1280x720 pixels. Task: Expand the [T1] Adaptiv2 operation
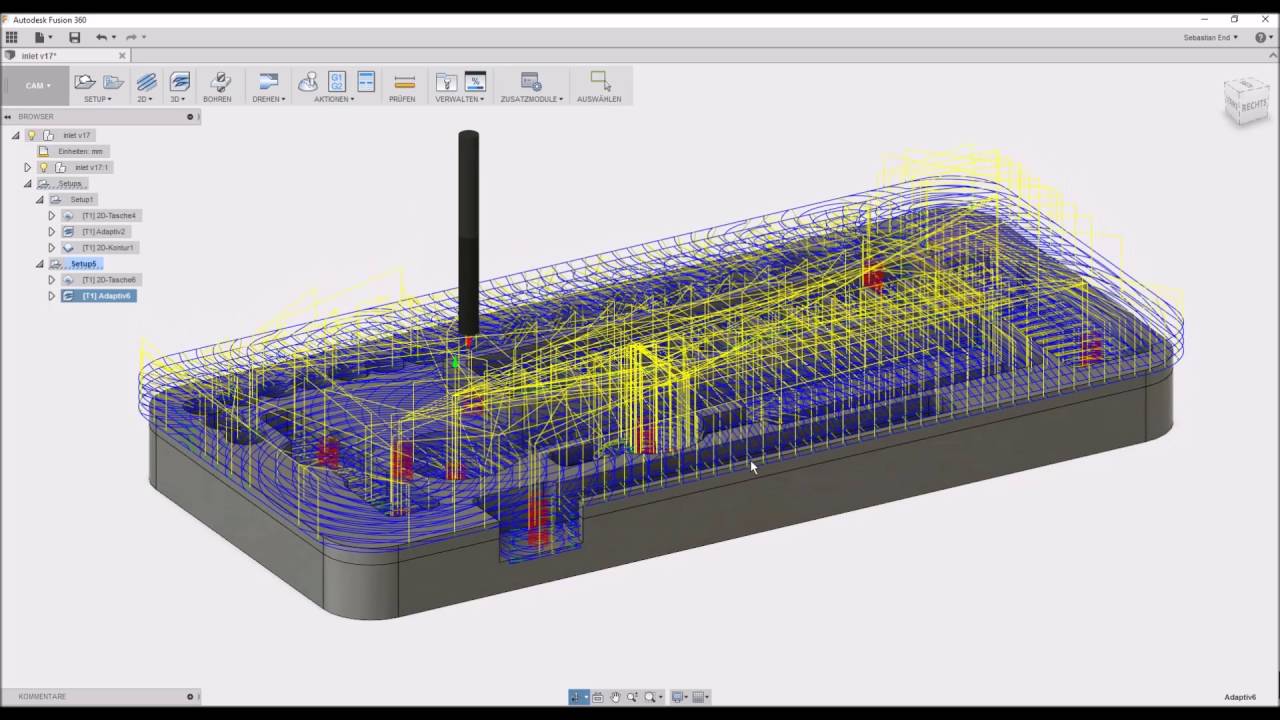51,231
